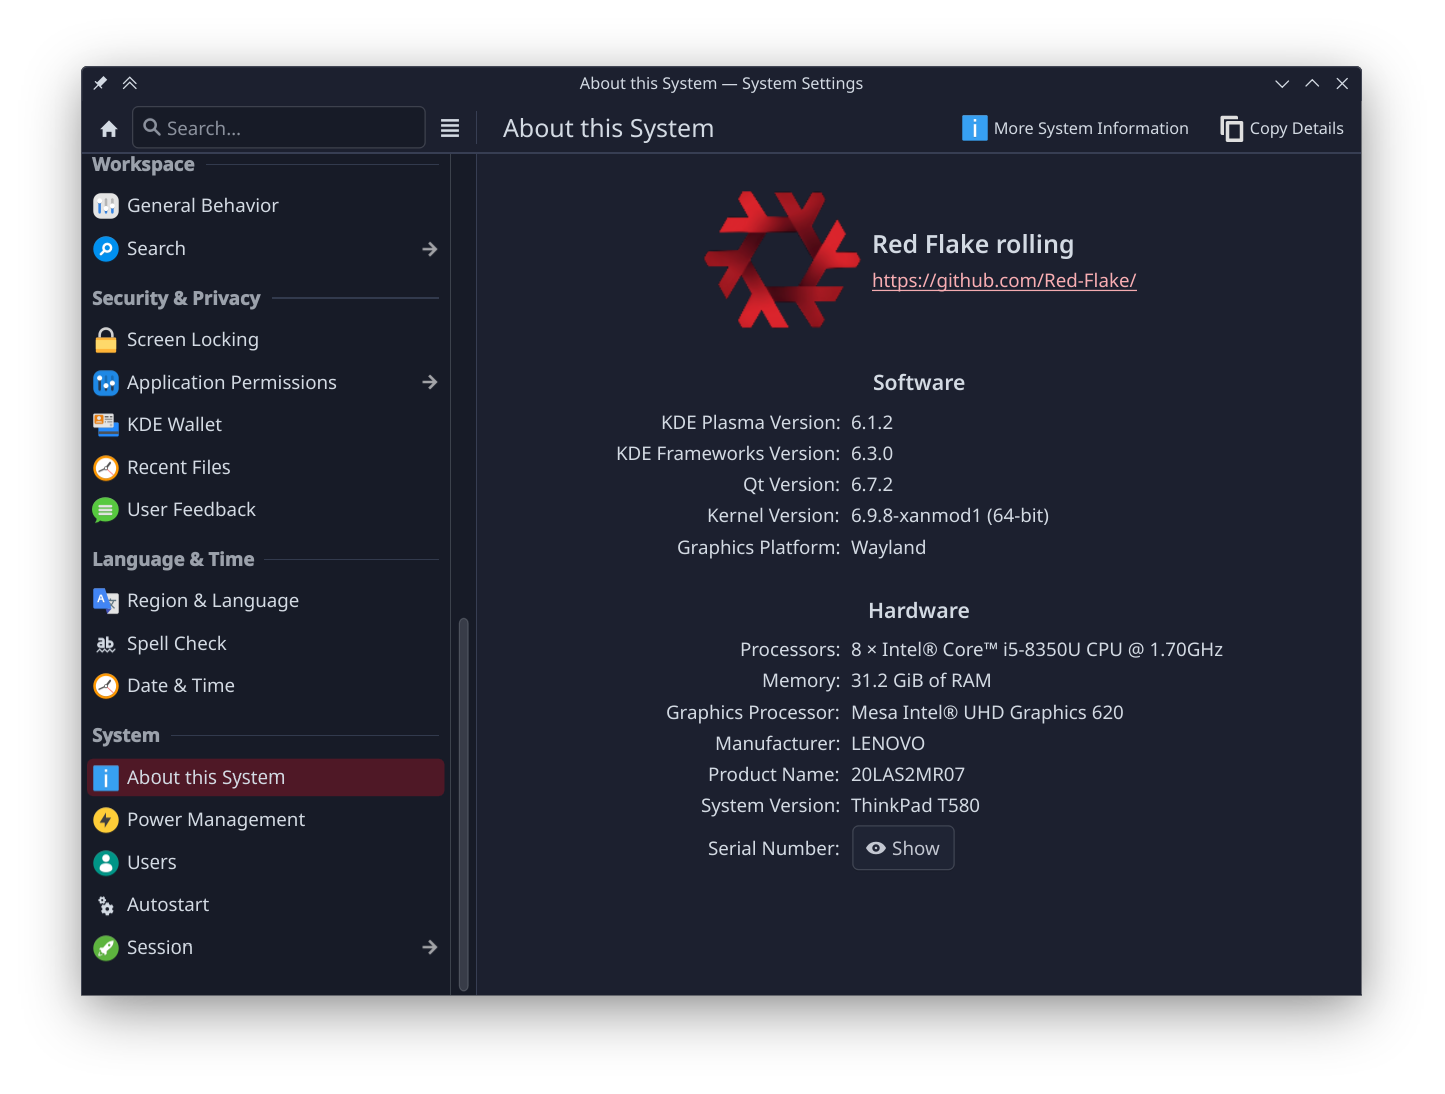Select the Autostart entry
This screenshot has height=1094, width=1445.
[x=266, y=905]
